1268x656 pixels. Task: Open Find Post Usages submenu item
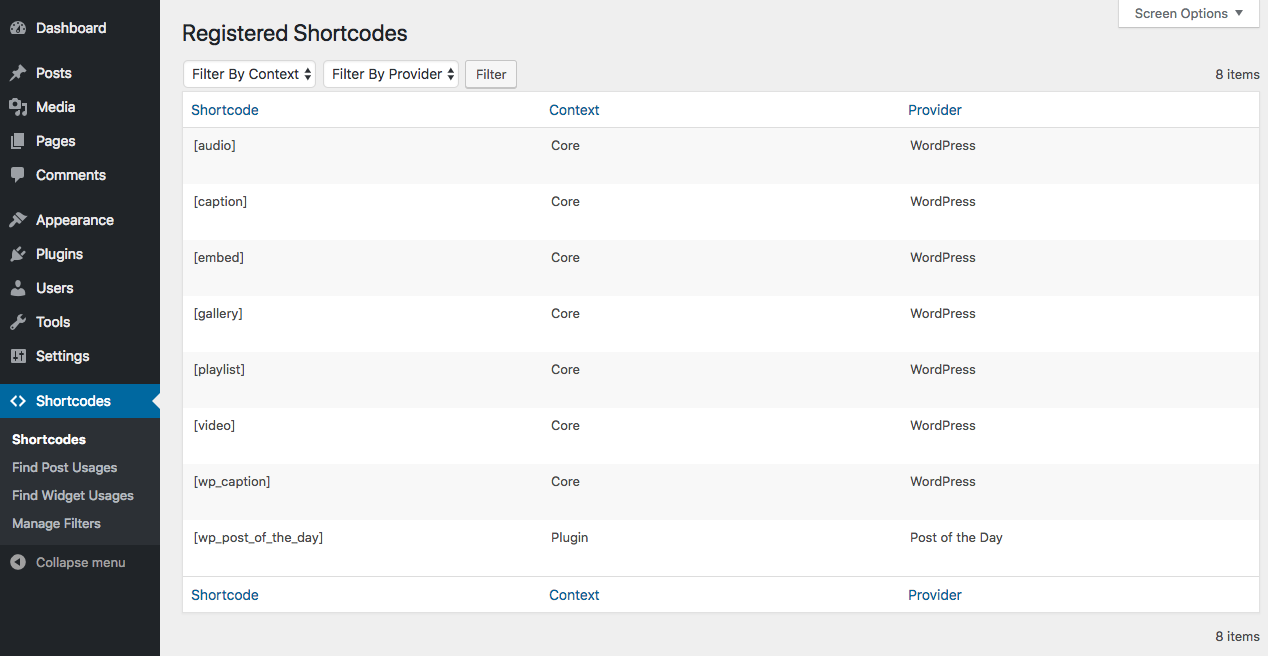pos(64,467)
